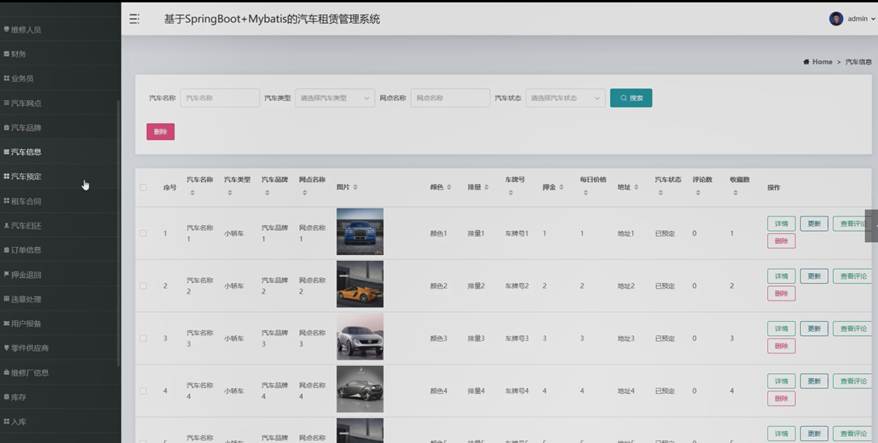Focus the 汽车名称 search field
Screen dimensions: 878x443
point(220,98)
